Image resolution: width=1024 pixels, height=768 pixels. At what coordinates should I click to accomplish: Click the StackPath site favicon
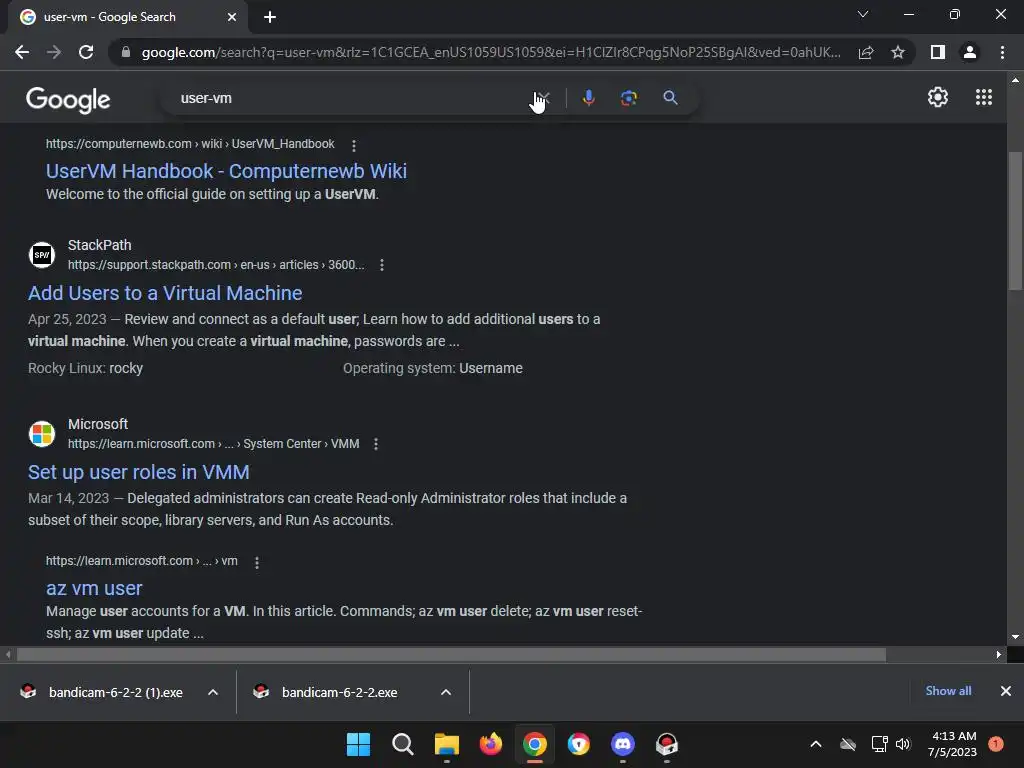click(42, 255)
